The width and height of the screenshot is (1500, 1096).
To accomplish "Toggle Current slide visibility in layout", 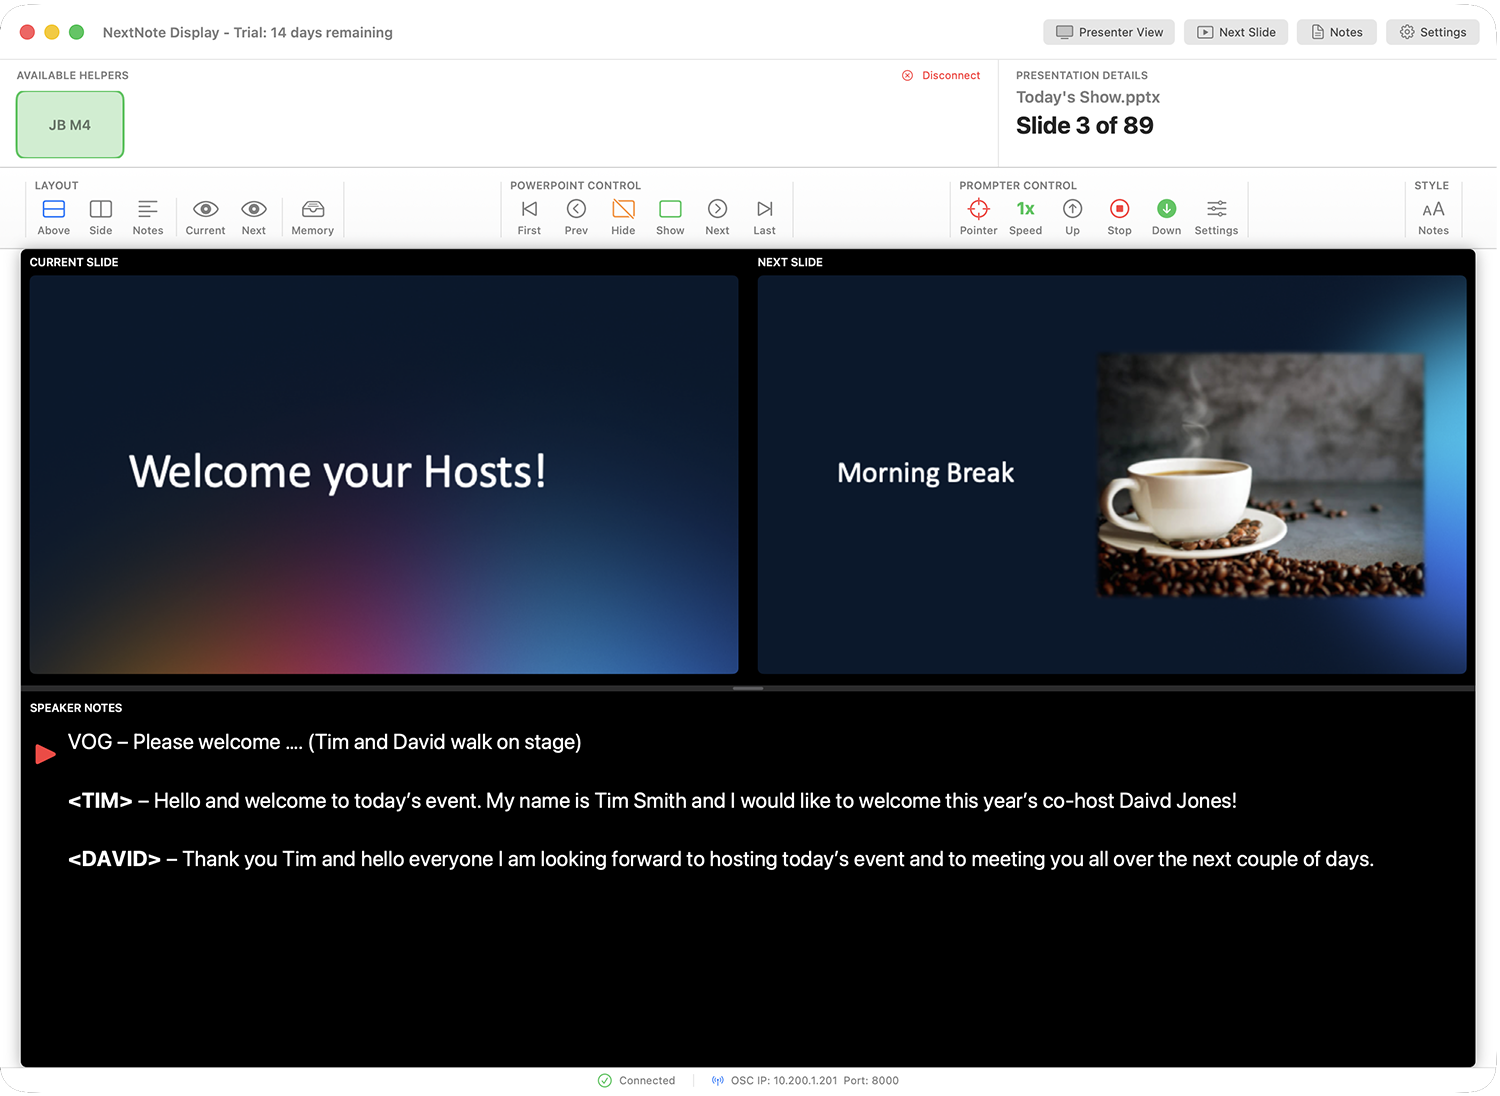I will [x=205, y=214].
